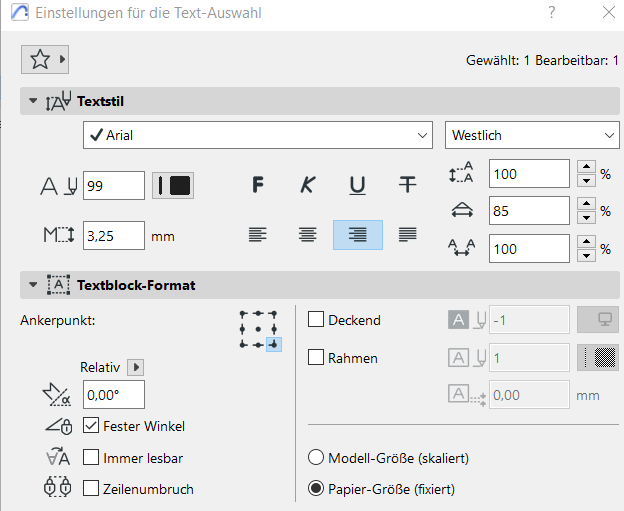Click the text height input field
This screenshot has height=511, width=624.
tap(114, 237)
